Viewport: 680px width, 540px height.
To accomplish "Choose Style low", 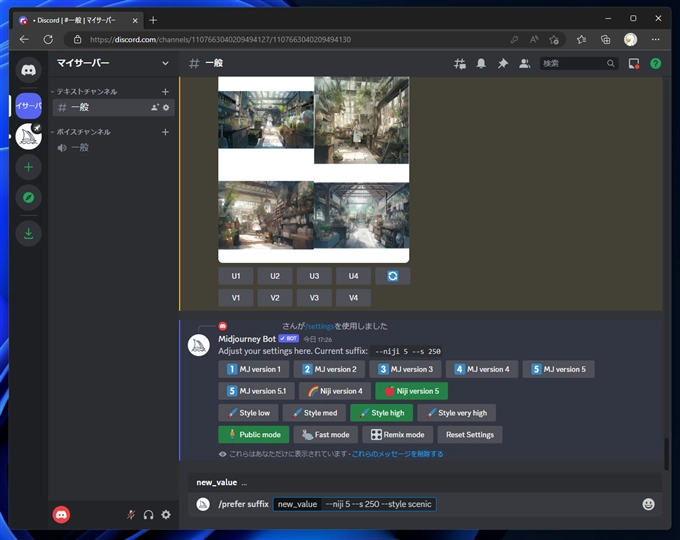I will (x=248, y=413).
